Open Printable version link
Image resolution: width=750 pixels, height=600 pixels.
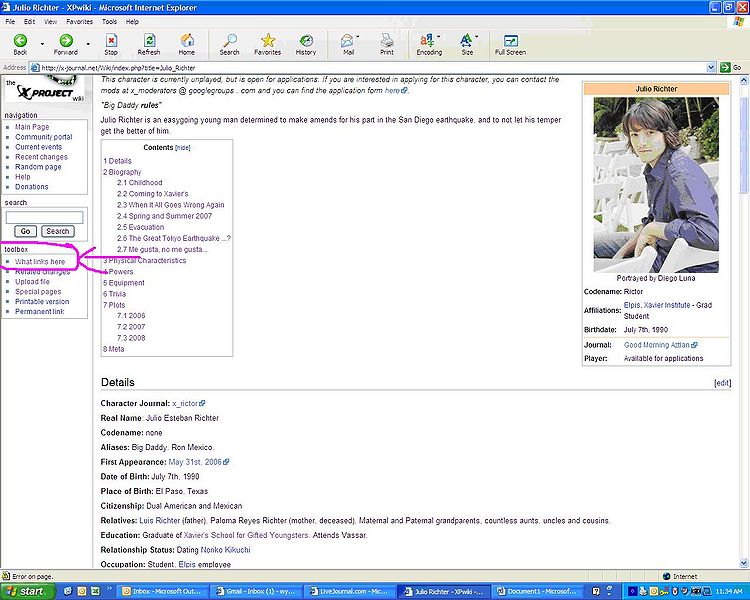point(42,301)
